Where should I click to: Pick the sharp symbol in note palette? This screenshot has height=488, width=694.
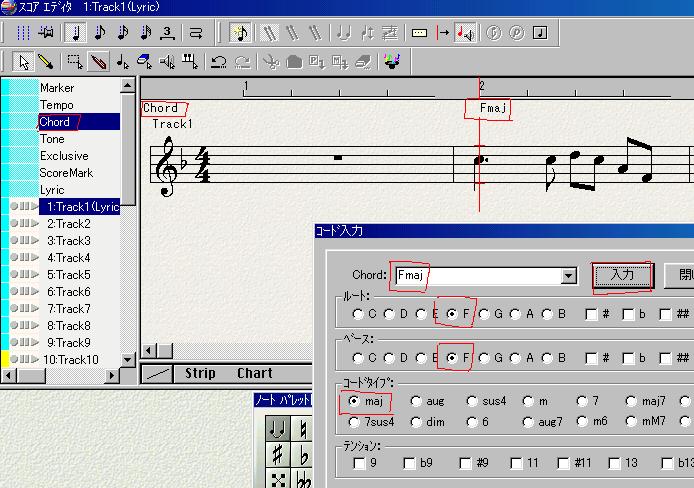278,454
